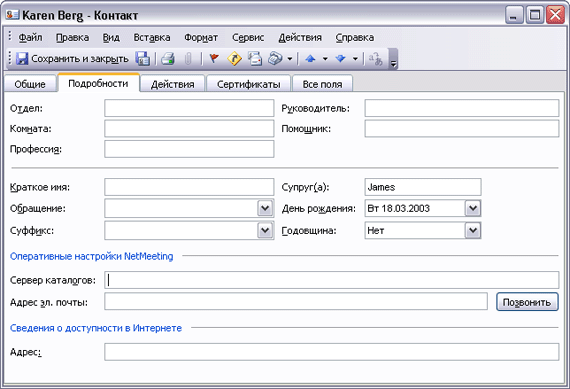570x389 pixels.
Task: Click the Годовщина value Нет
Action: (x=376, y=230)
